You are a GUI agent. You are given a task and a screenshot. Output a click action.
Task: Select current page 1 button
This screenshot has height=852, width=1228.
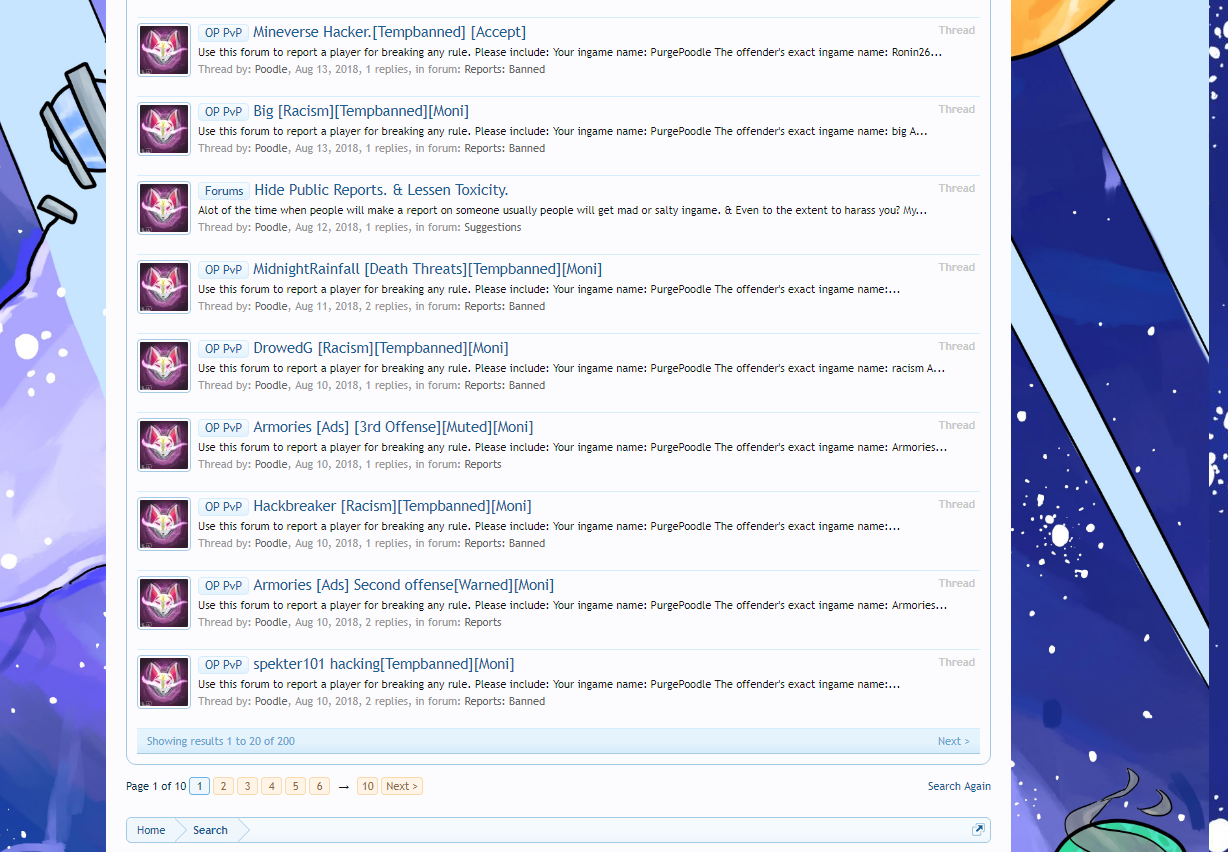199,786
